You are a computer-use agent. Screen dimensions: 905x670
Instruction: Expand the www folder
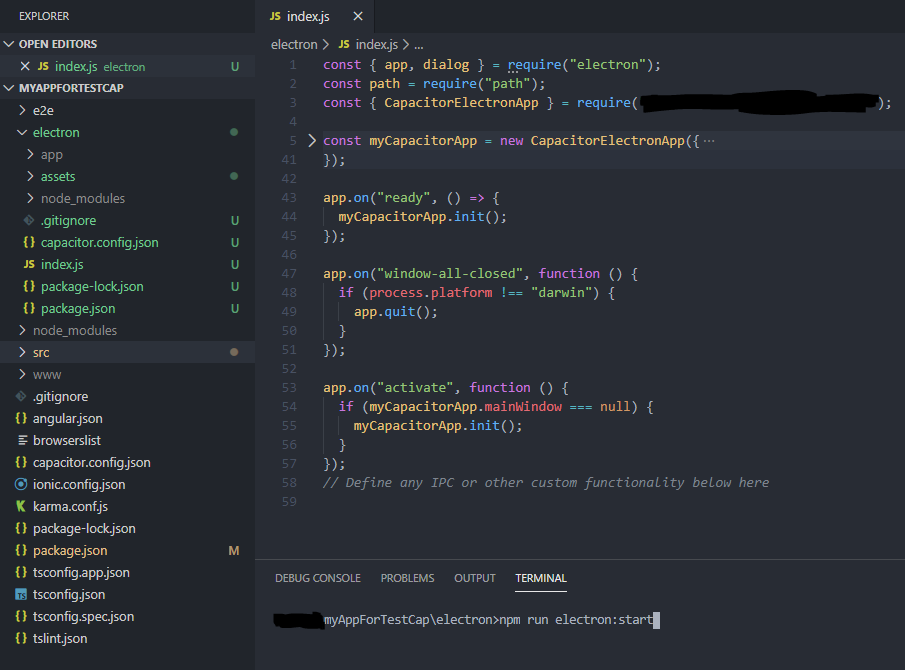23,374
